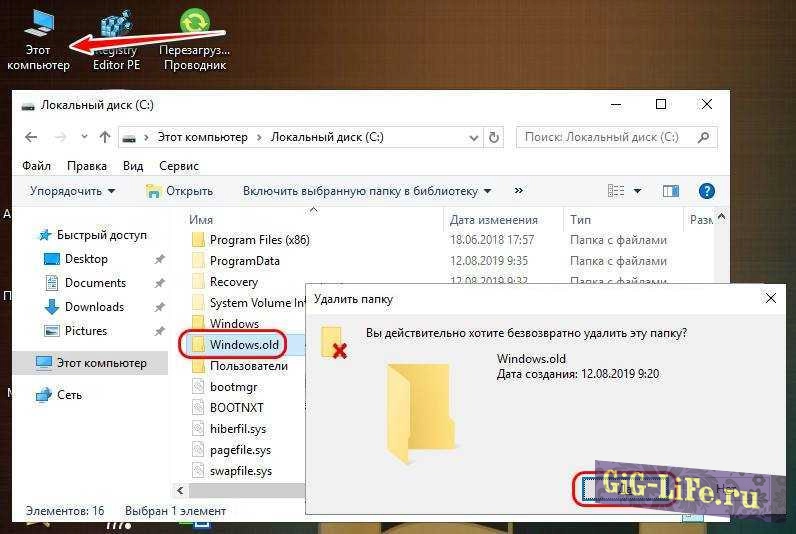
Task: Open the Файл menu
Action: (37, 166)
